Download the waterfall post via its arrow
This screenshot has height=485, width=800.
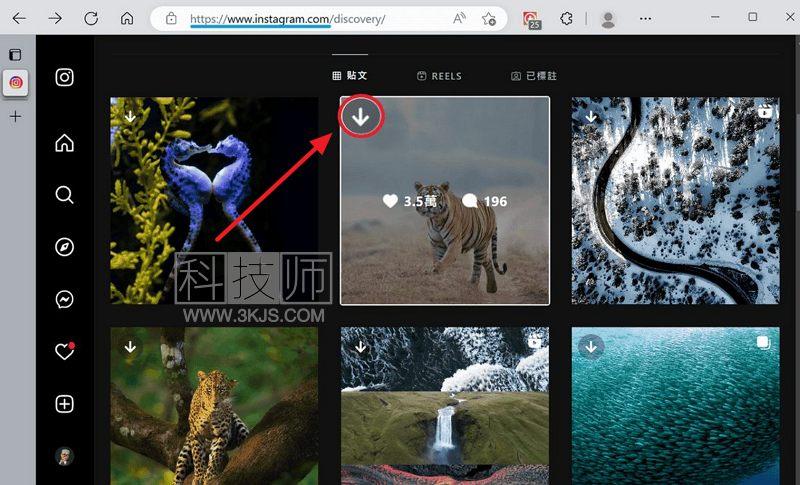(361, 347)
